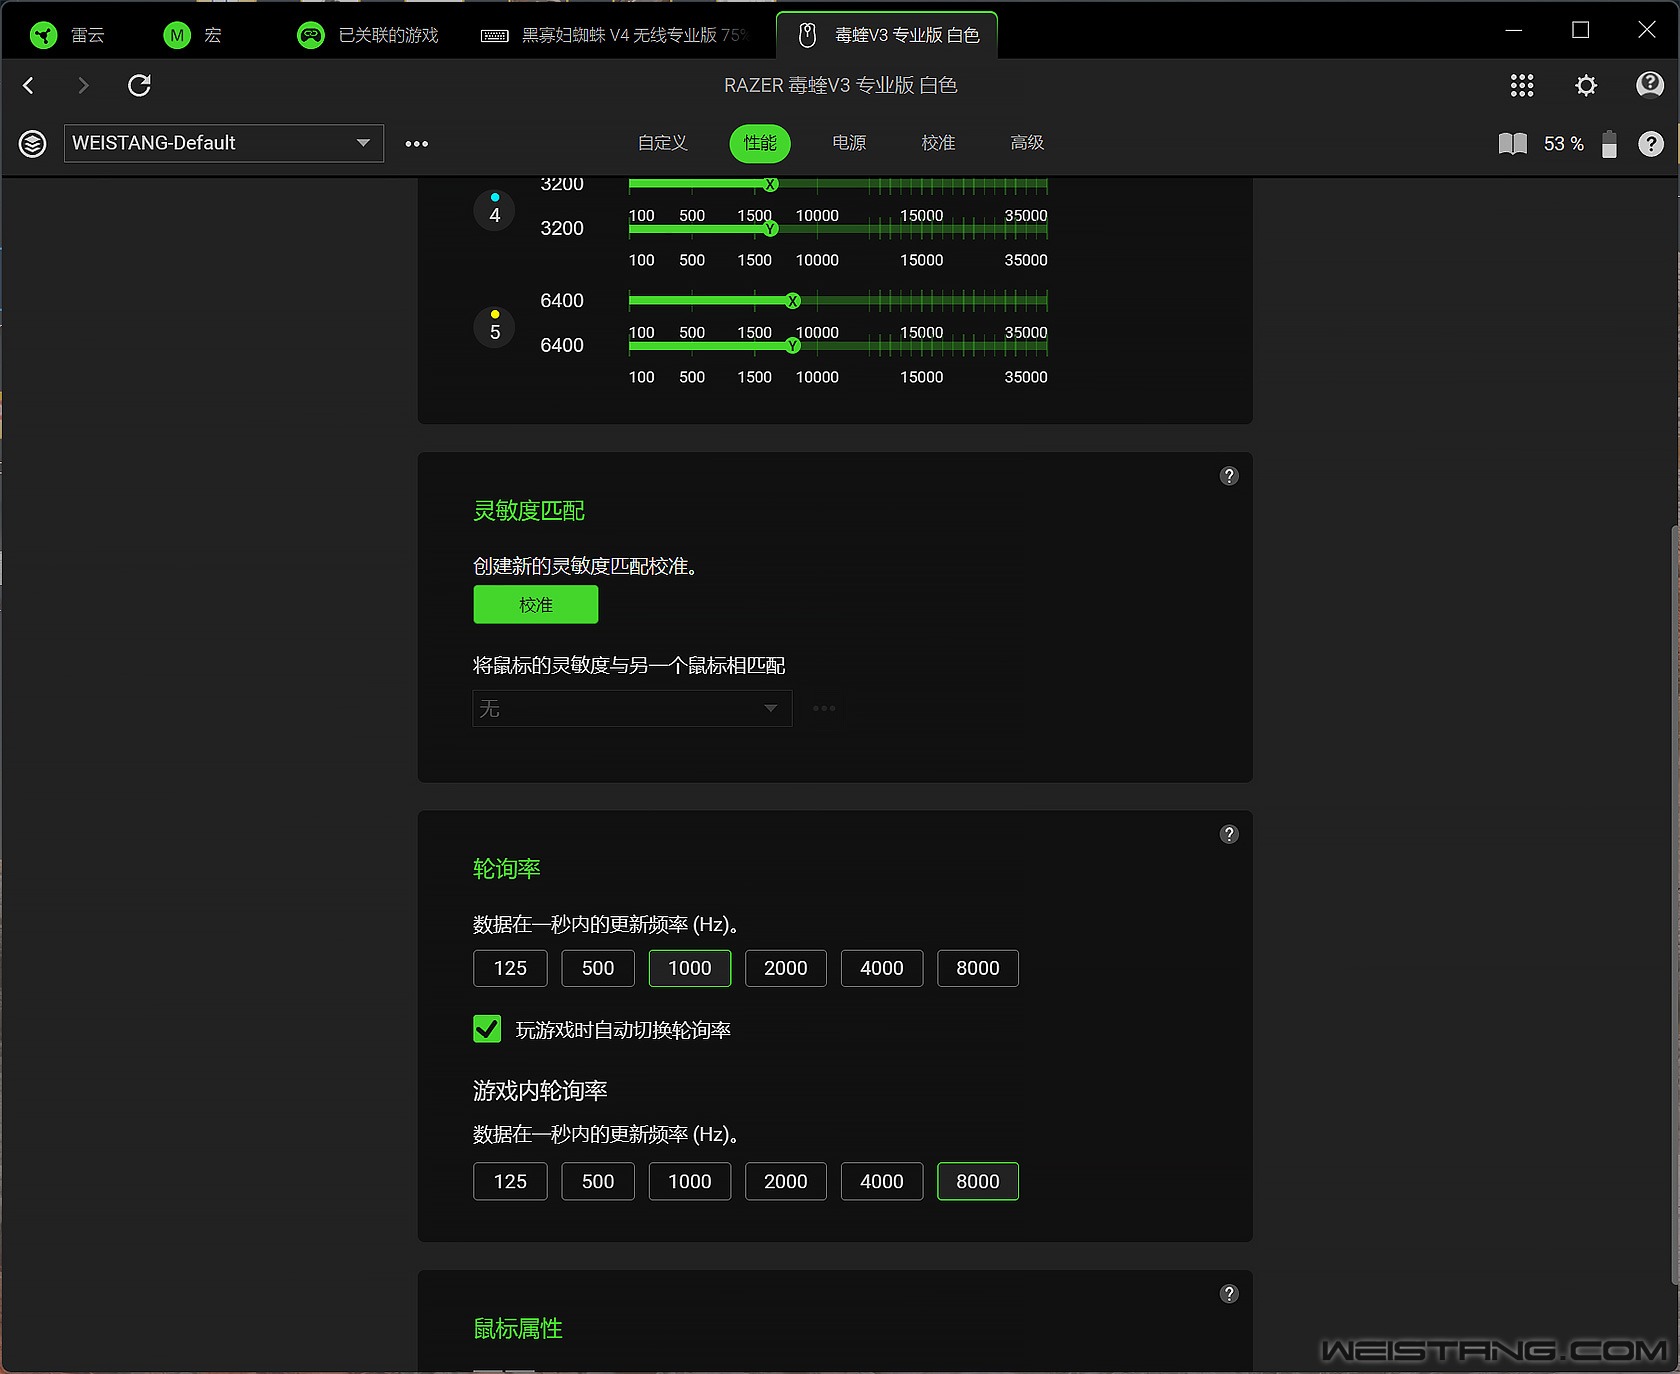
Task: Toggle 玩游戏时自动切换轮询率 checkbox
Action: point(487,1029)
